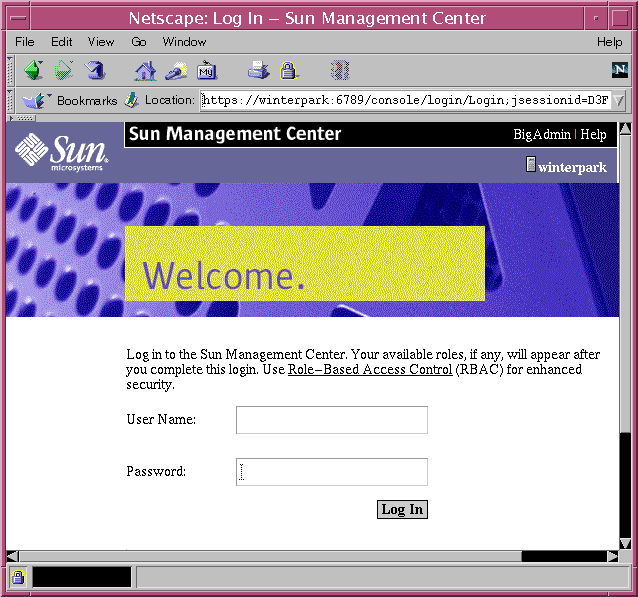Click the winterpark server name
Image resolution: width=638 pixels, height=597 pixels.
pyautogui.click(x=572, y=167)
